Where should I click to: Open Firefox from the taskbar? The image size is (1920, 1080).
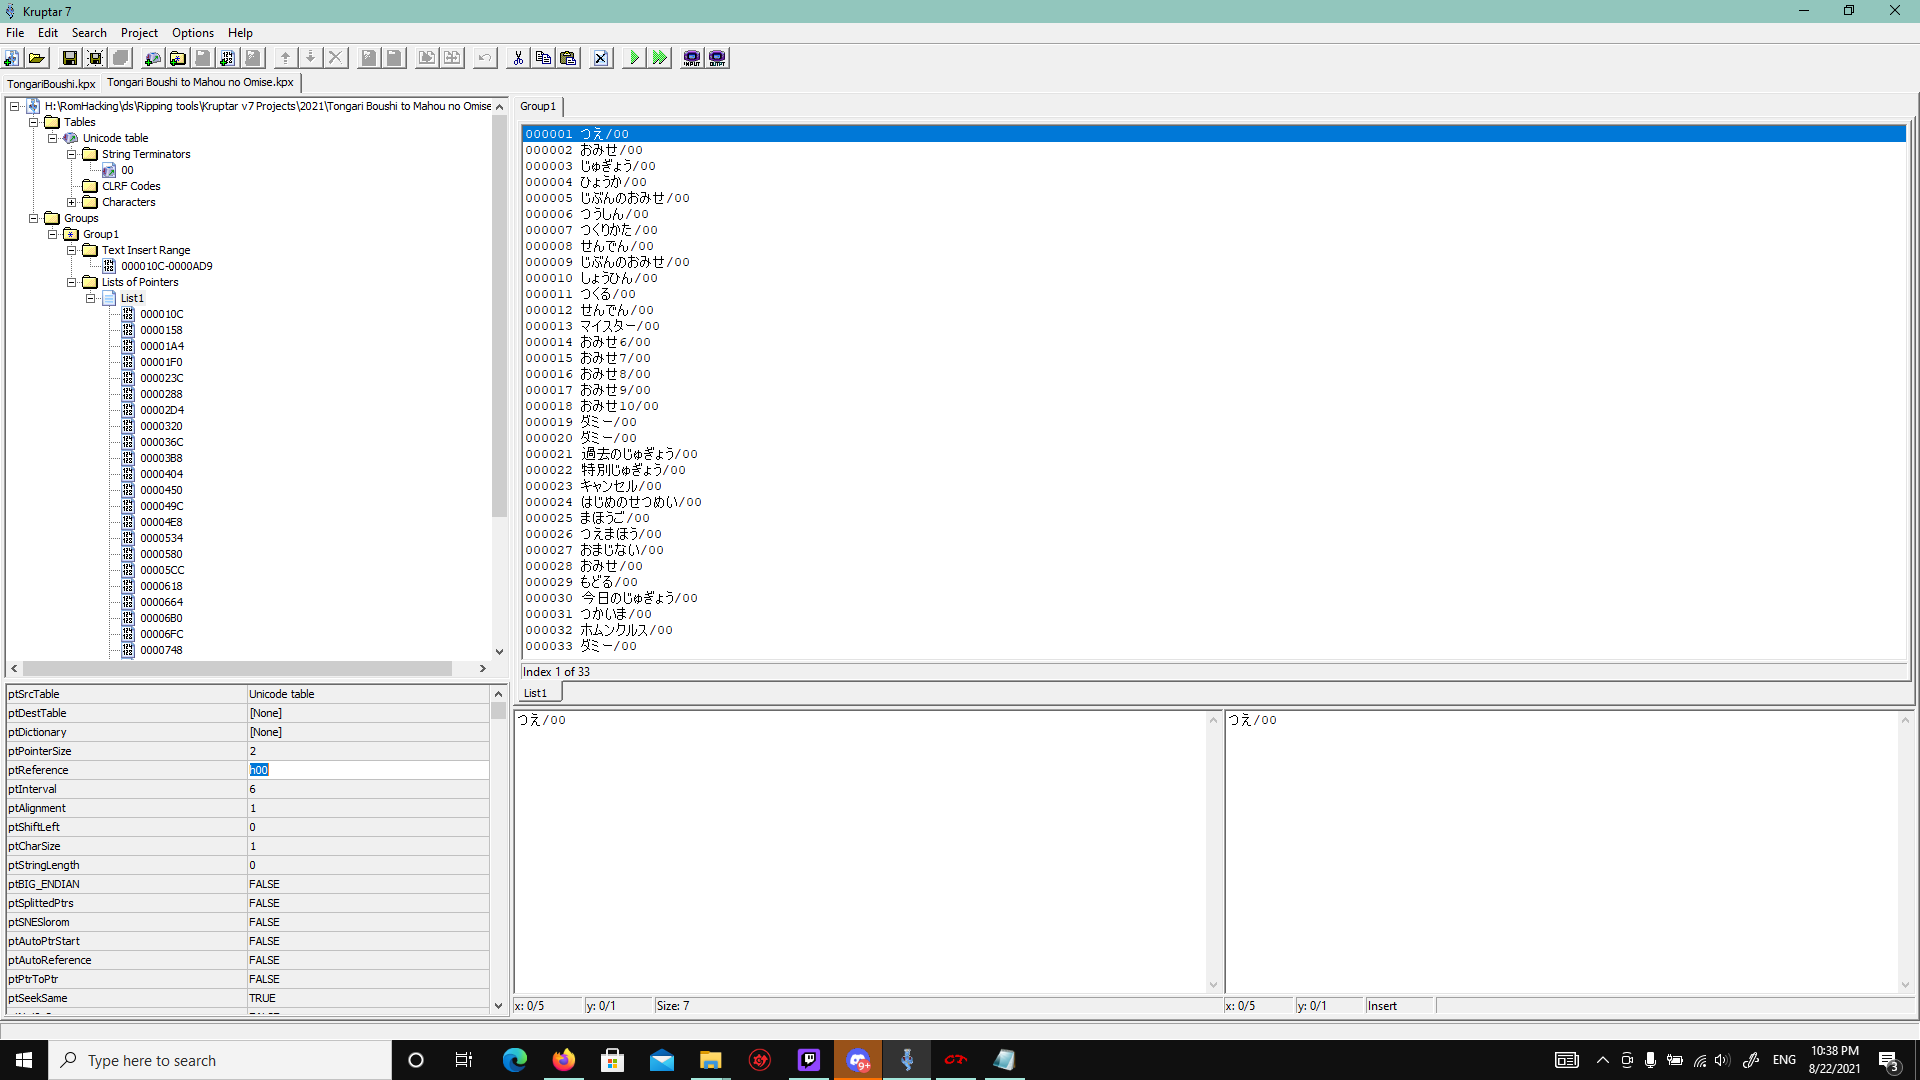click(x=564, y=1060)
